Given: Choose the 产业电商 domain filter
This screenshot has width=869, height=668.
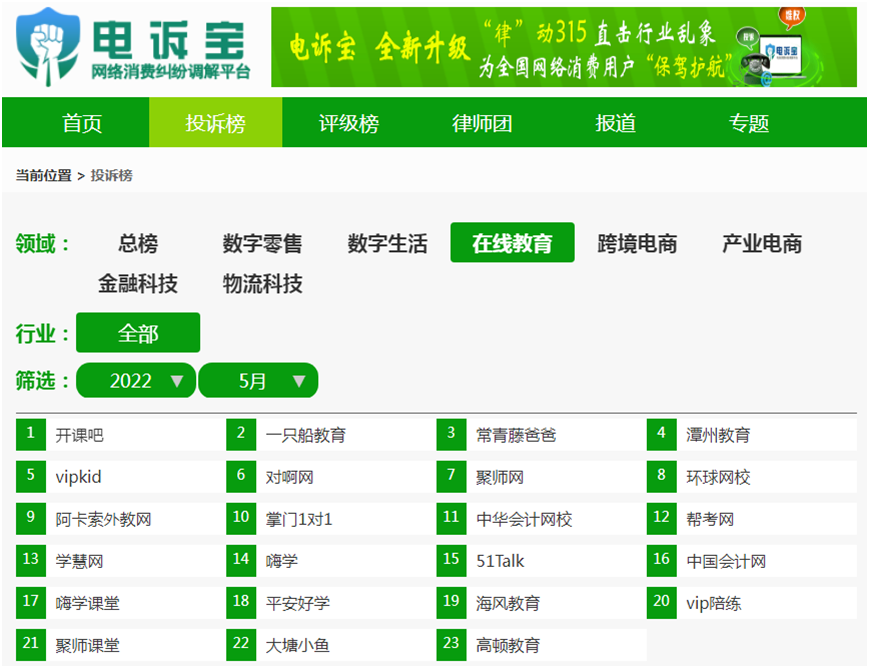Looking at the screenshot, I should [762, 243].
